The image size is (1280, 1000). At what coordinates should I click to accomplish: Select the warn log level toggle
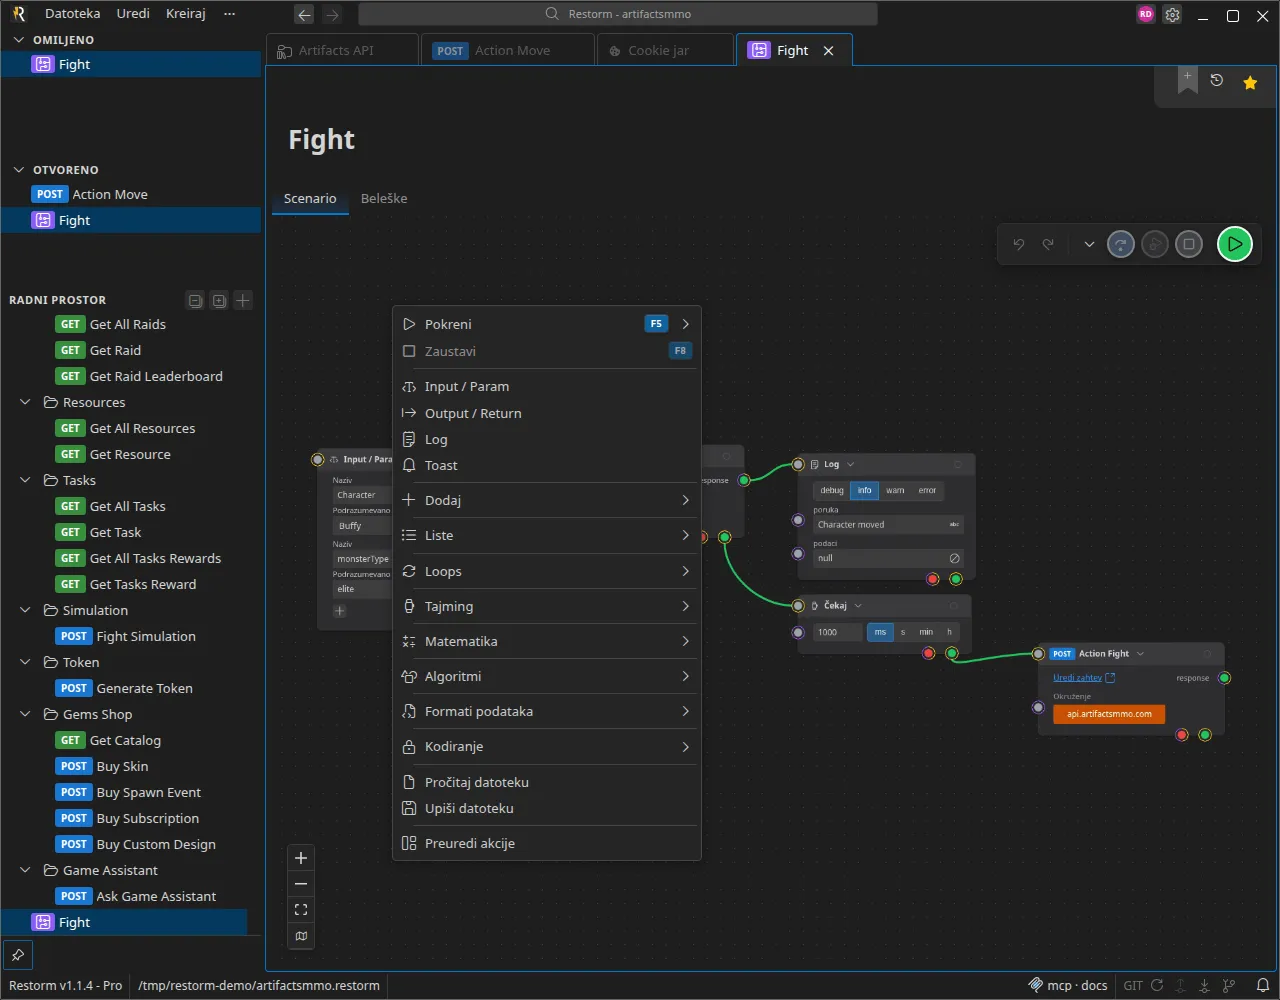895,490
